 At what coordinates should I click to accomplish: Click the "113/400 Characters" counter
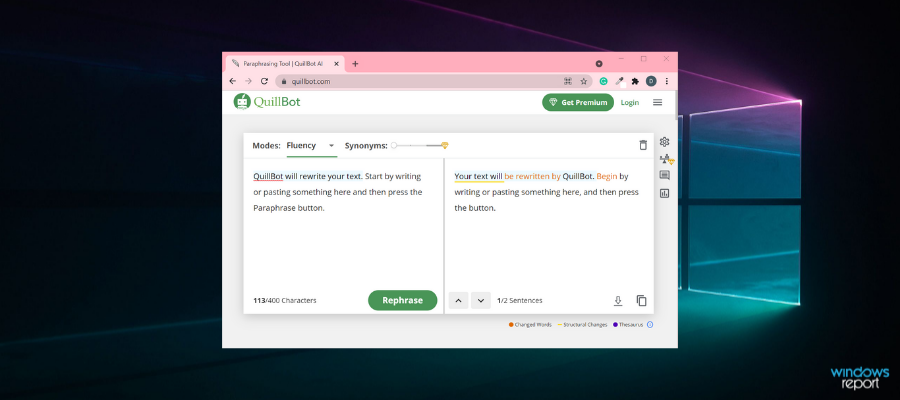click(x=285, y=301)
